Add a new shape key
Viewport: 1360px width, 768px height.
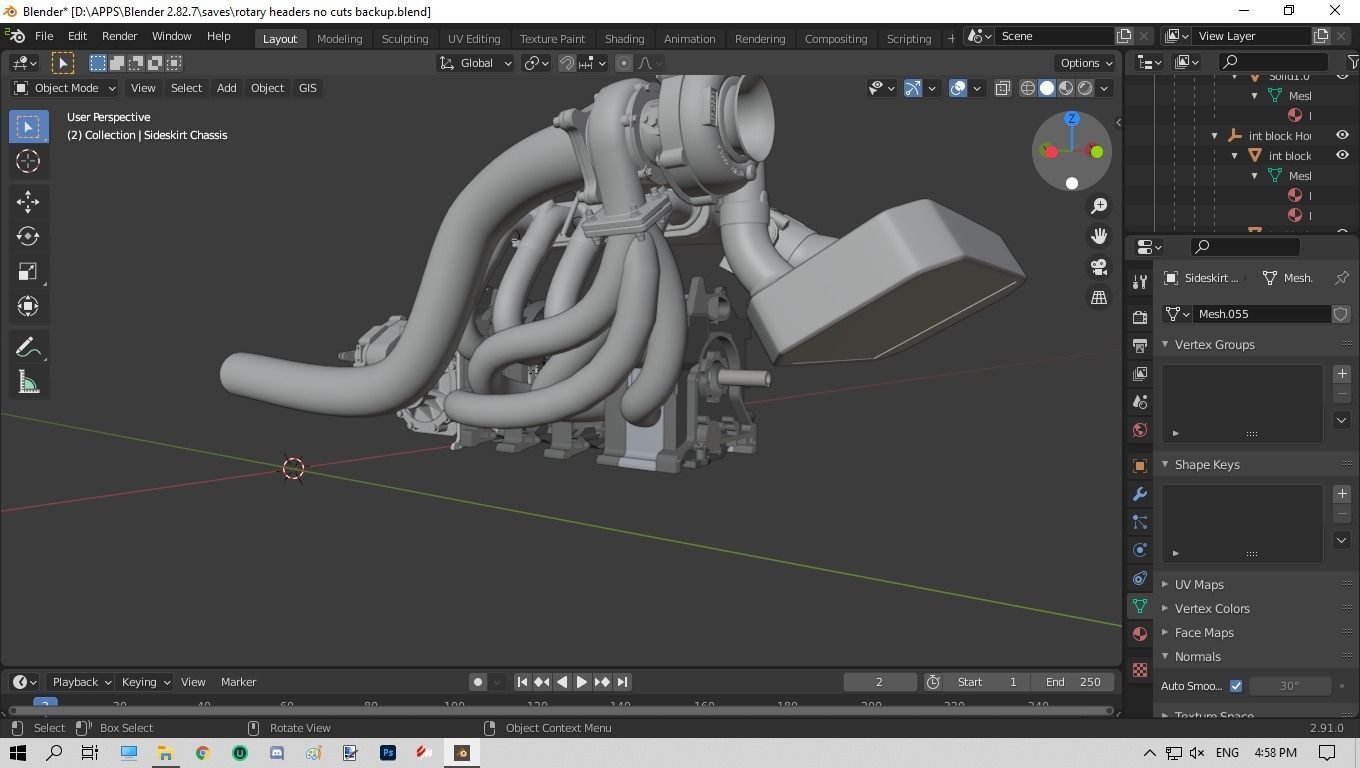click(x=1342, y=494)
